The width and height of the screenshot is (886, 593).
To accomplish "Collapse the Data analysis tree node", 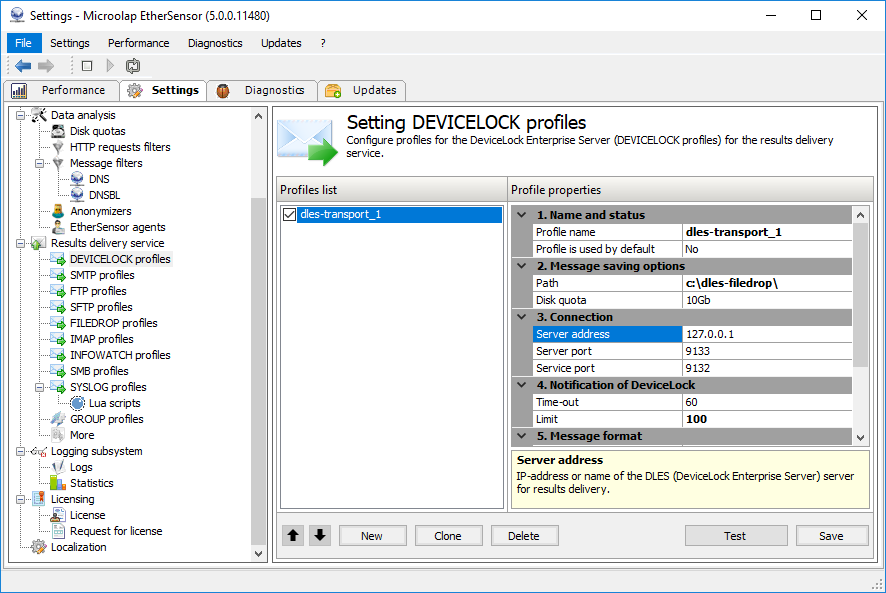I will tap(20, 115).
